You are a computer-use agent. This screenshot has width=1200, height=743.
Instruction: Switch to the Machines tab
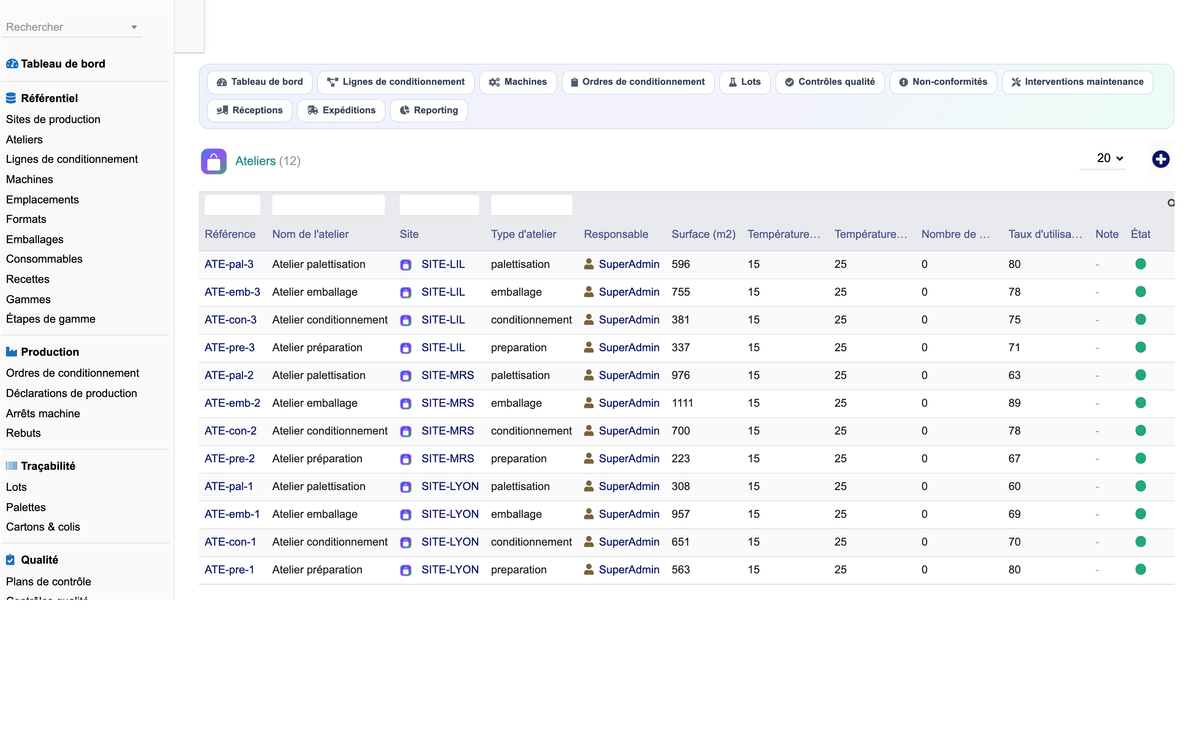click(518, 82)
